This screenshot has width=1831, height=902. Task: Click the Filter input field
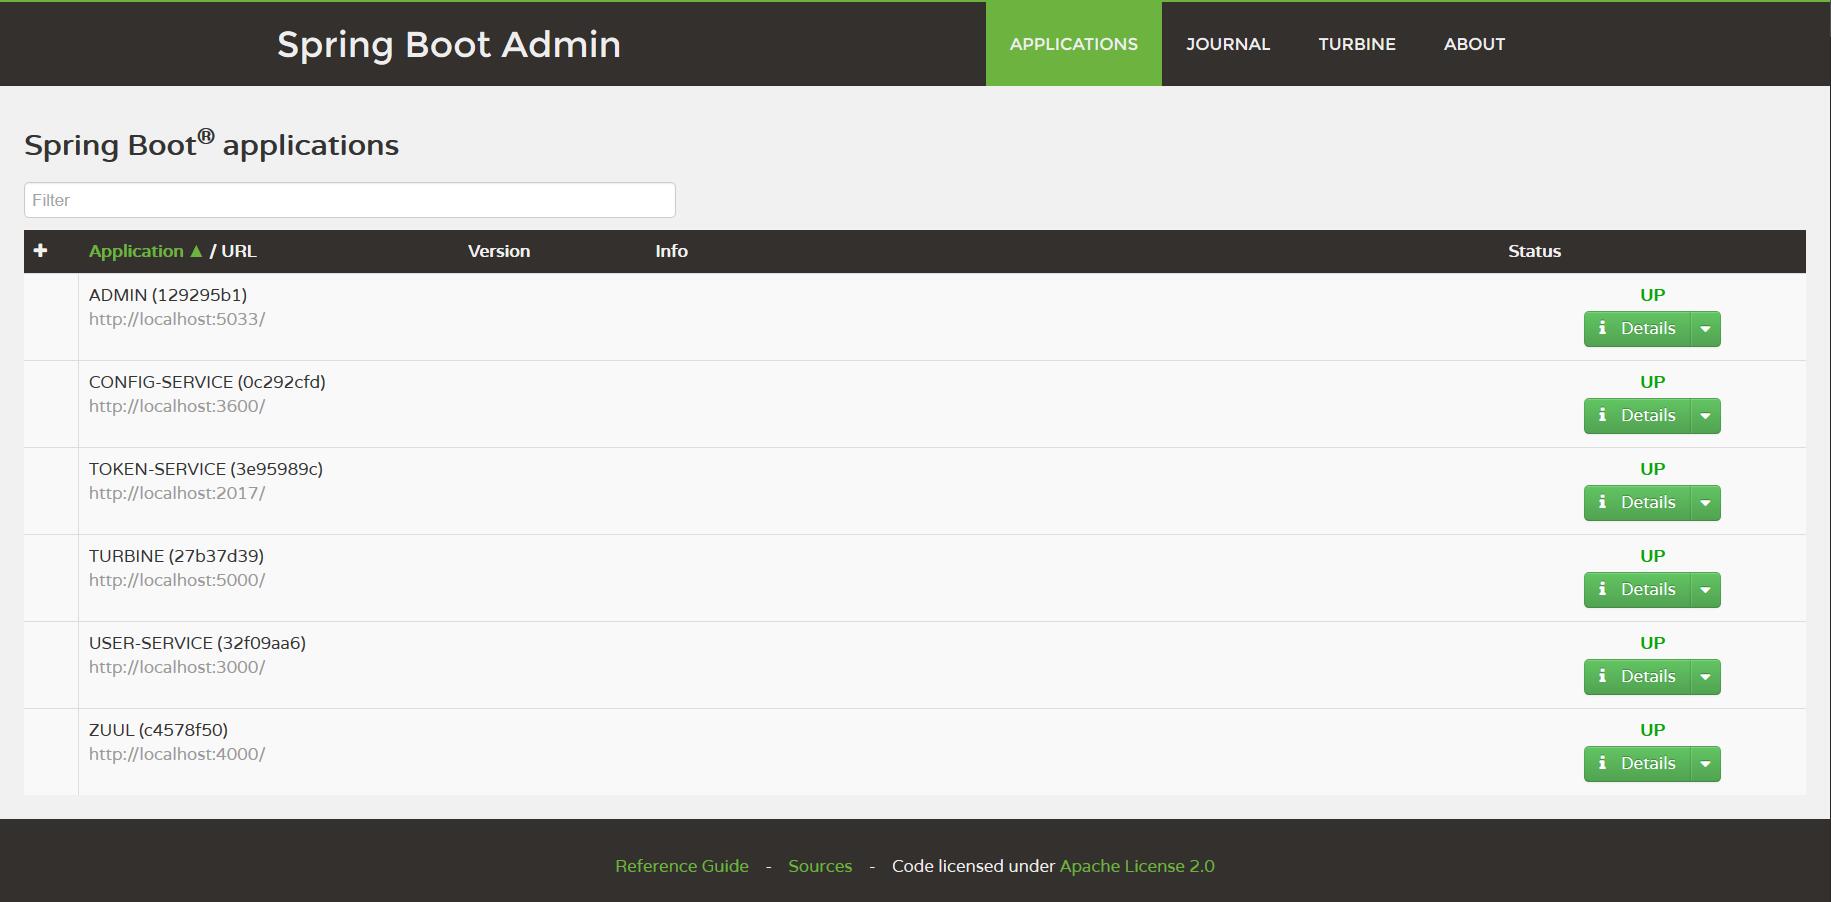[350, 200]
